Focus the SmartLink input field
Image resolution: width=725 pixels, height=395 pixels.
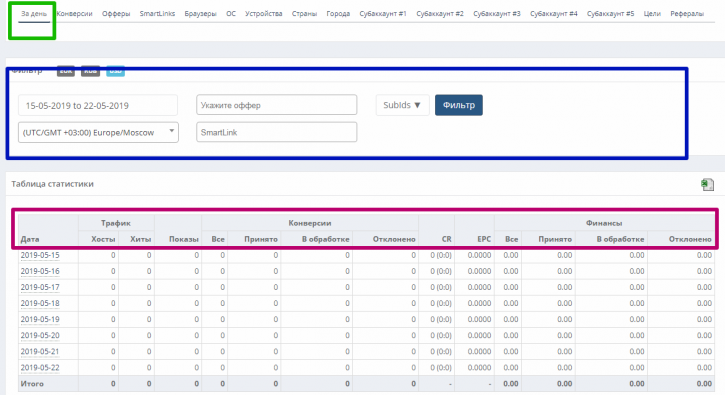pyautogui.click(x=276, y=132)
